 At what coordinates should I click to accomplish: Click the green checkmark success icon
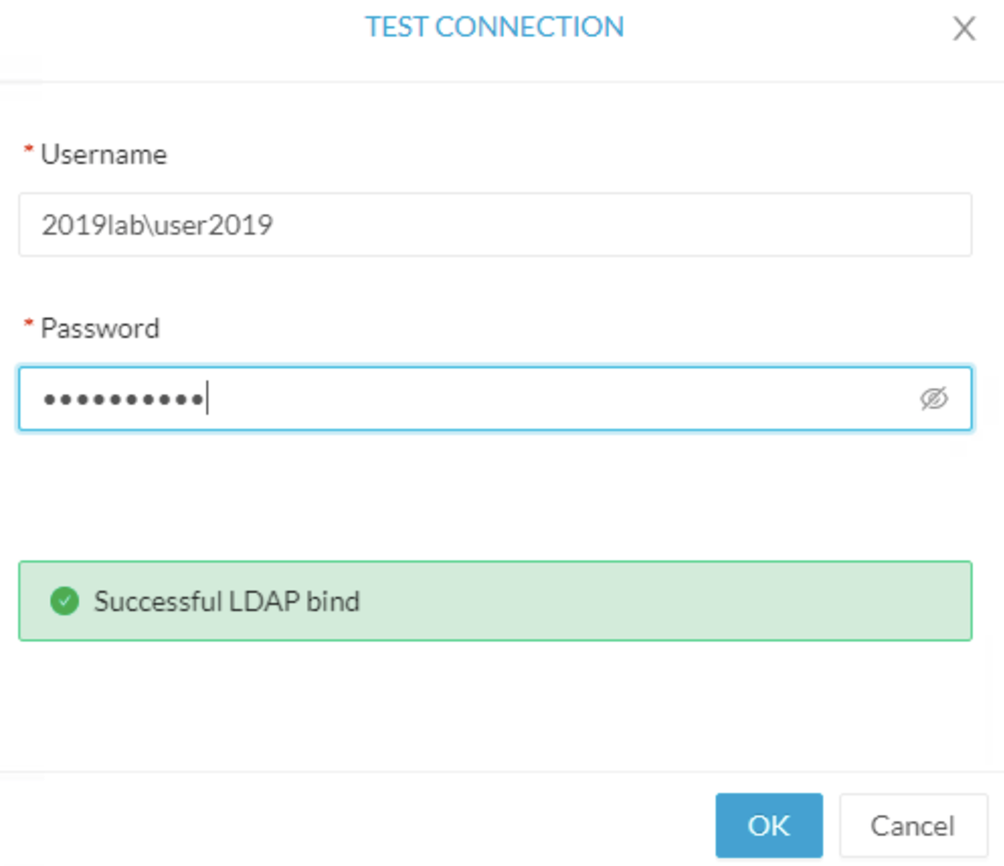[65, 601]
